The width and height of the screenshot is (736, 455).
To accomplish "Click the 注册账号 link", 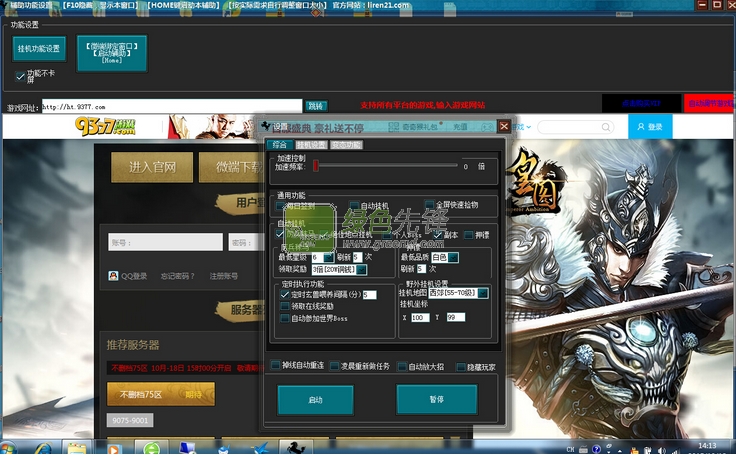I will pyautogui.click(x=223, y=276).
